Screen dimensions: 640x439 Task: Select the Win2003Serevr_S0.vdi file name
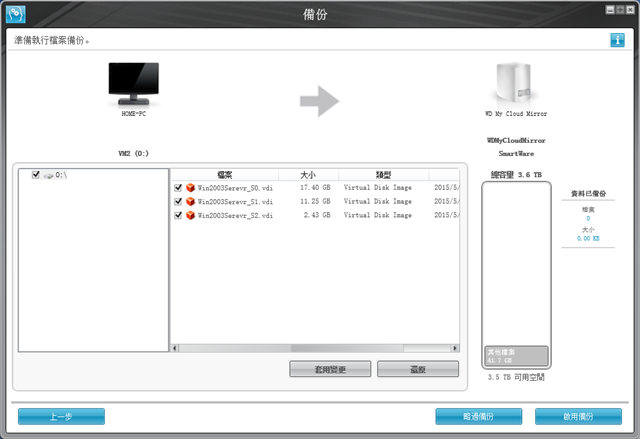pos(235,188)
